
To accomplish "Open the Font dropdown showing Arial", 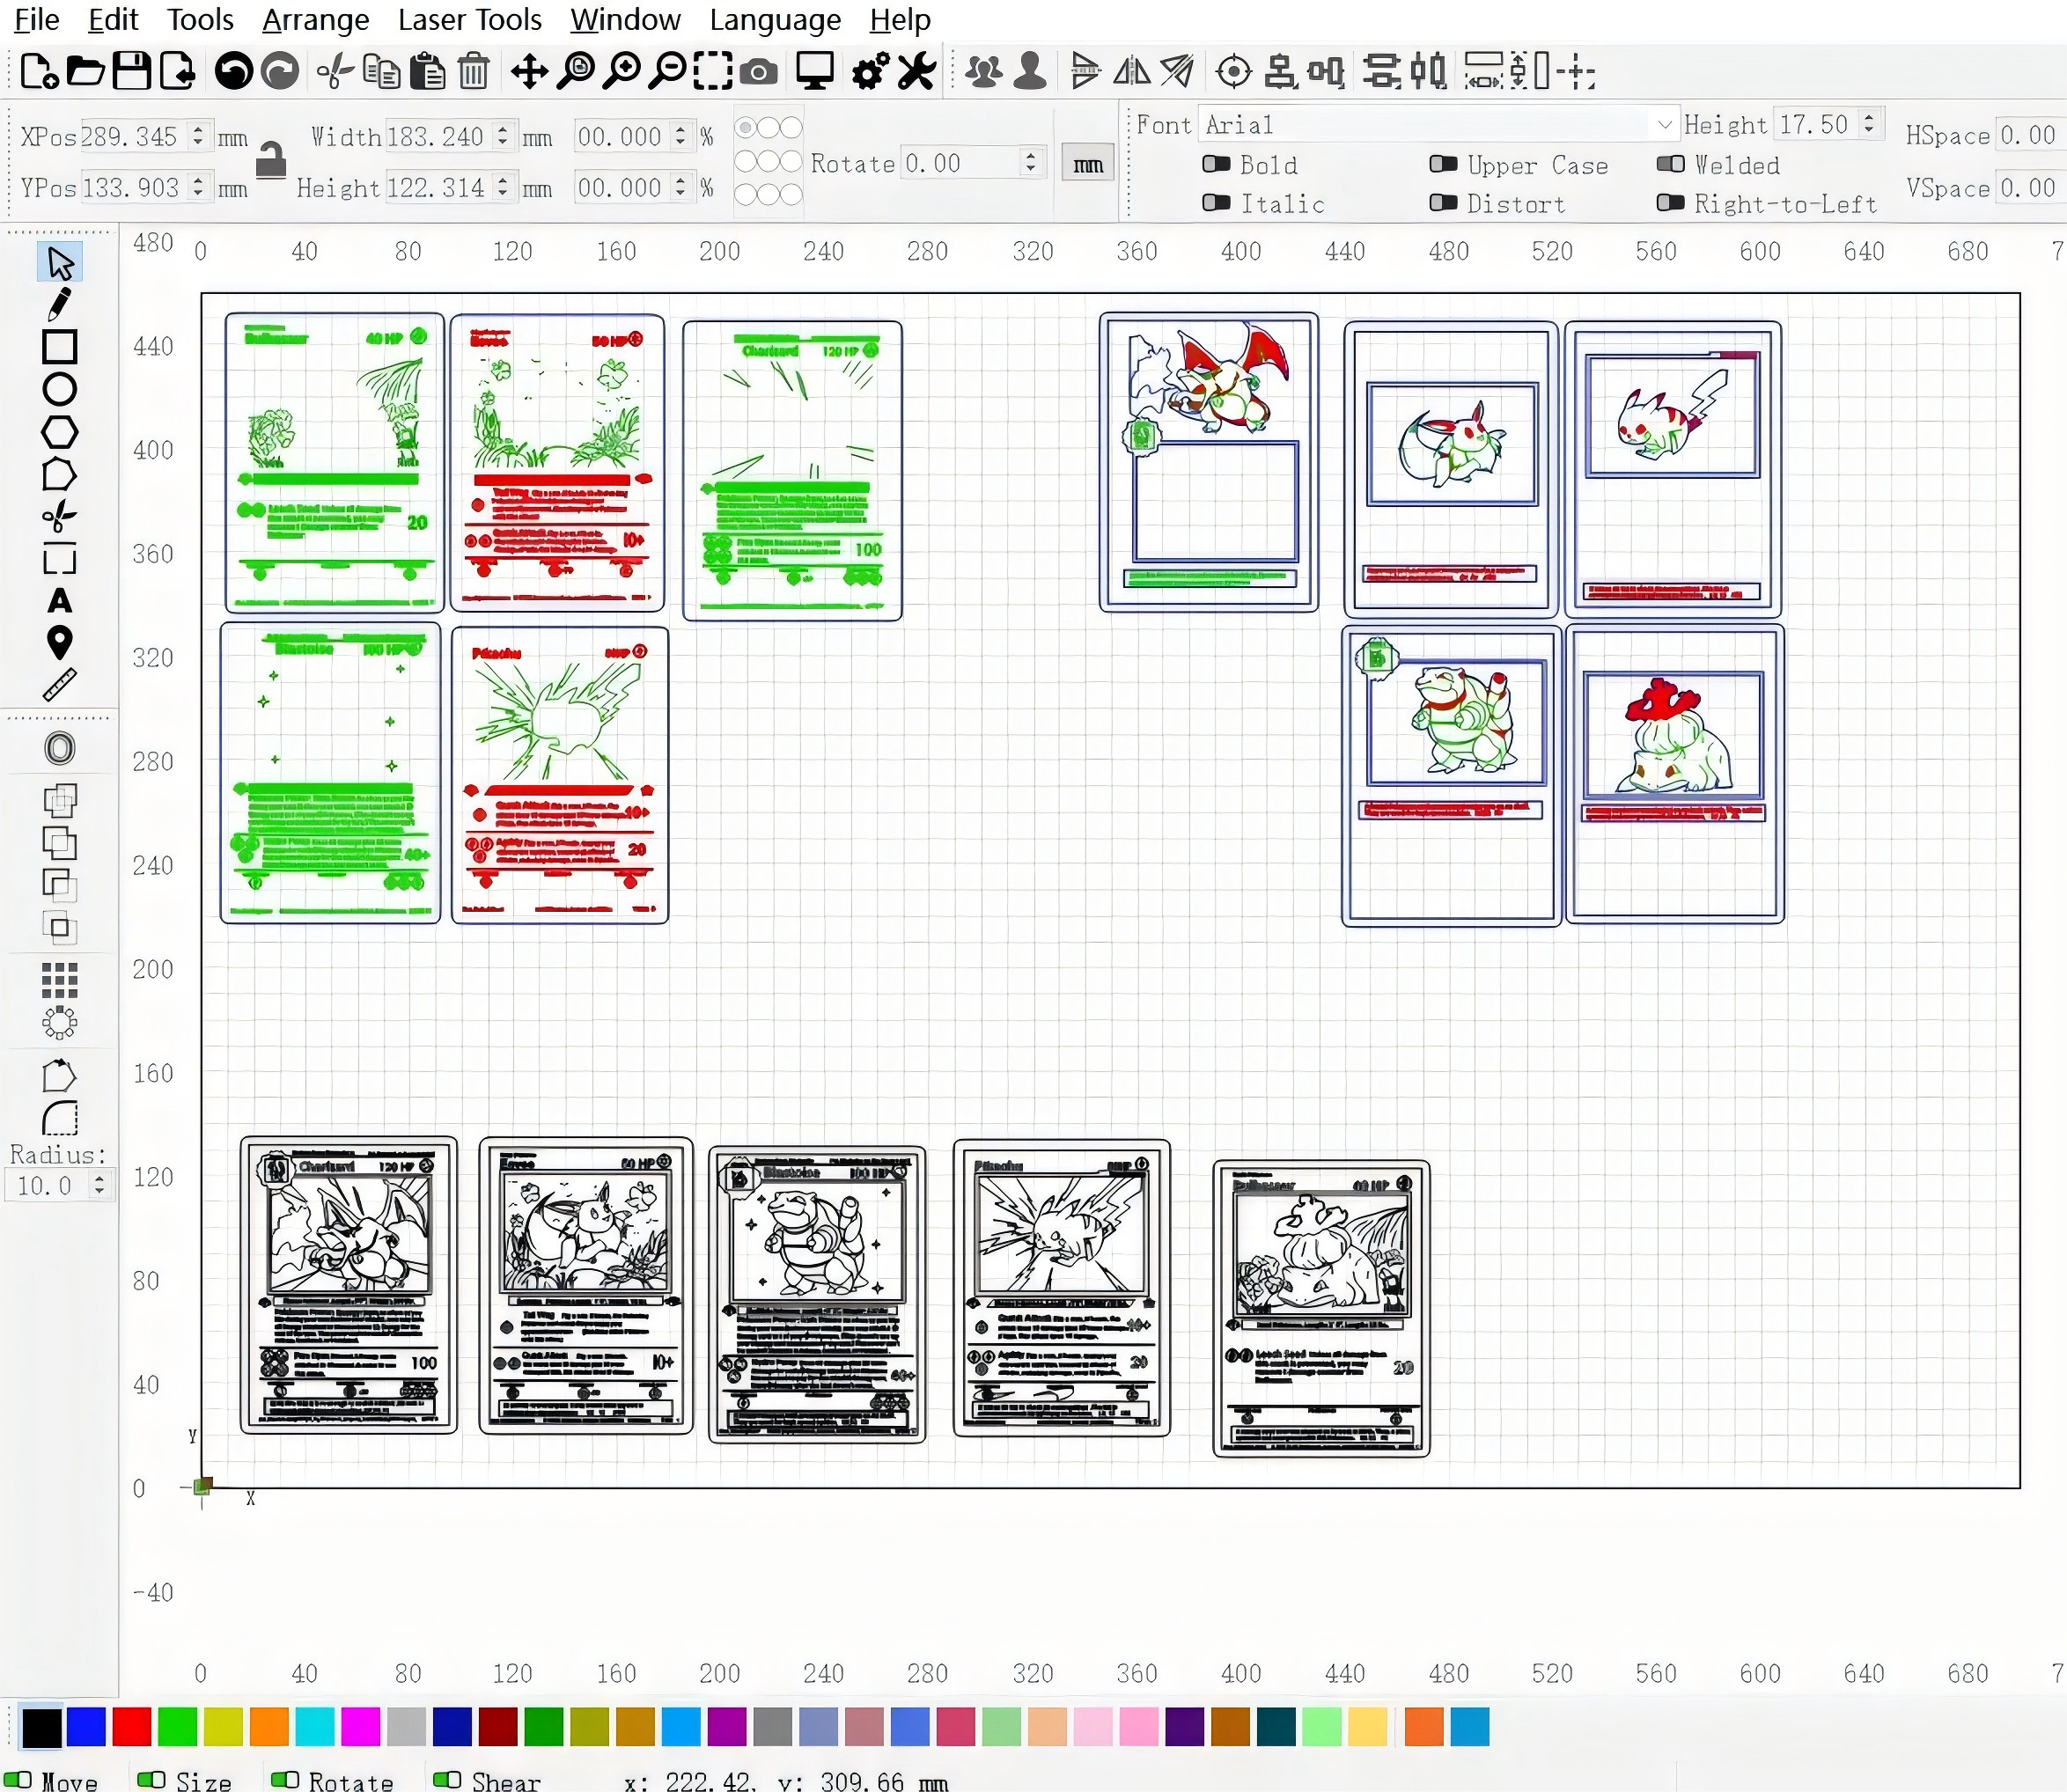I will tap(1438, 125).
